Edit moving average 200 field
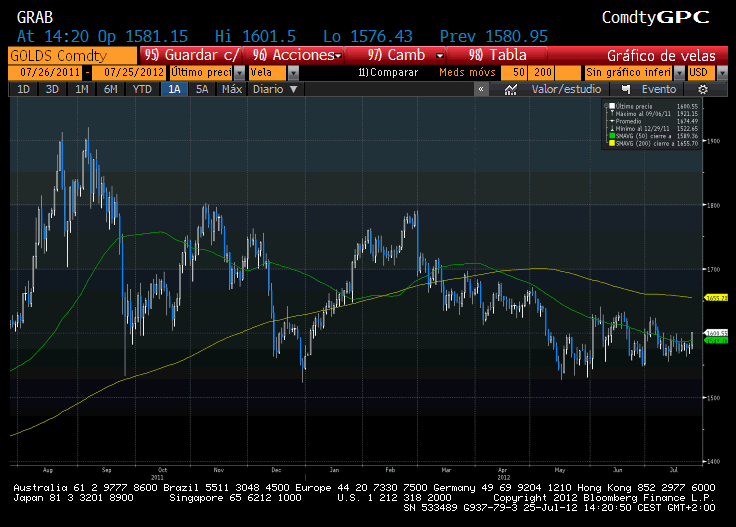 pos(541,73)
